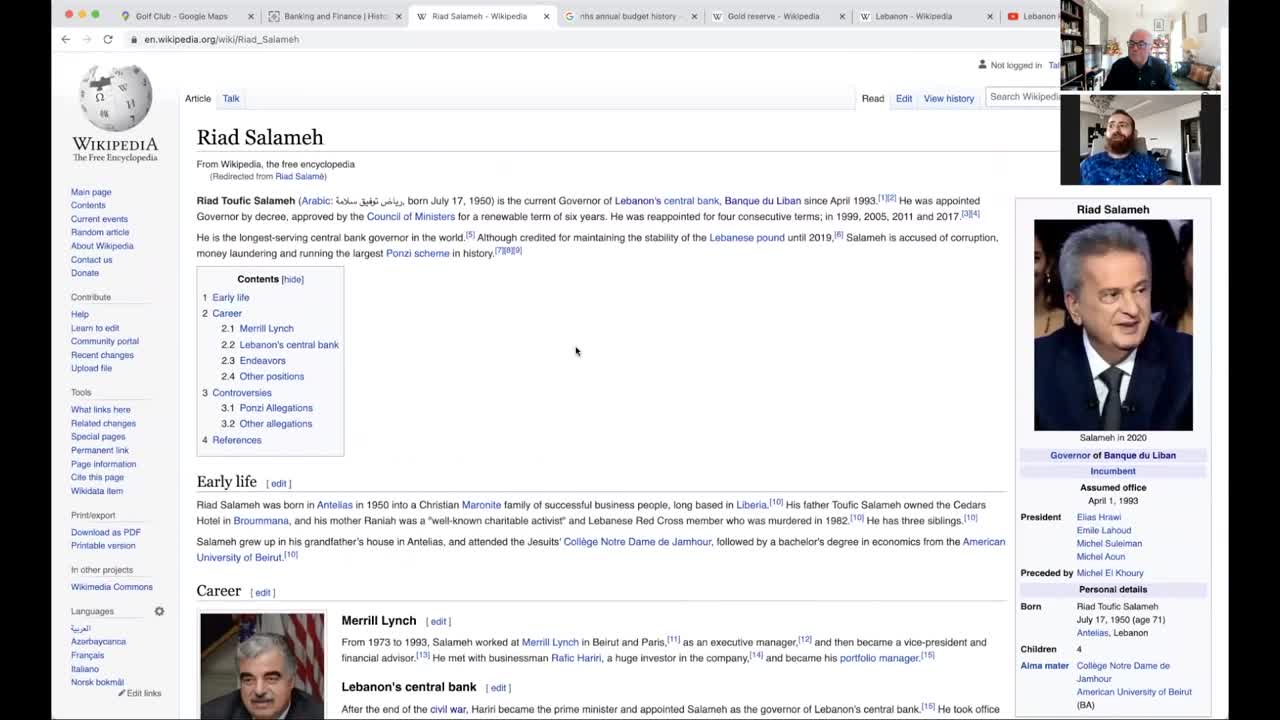Click the browser forward arrow
The width and height of the screenshot is (1280, 720).
point(87,39)
